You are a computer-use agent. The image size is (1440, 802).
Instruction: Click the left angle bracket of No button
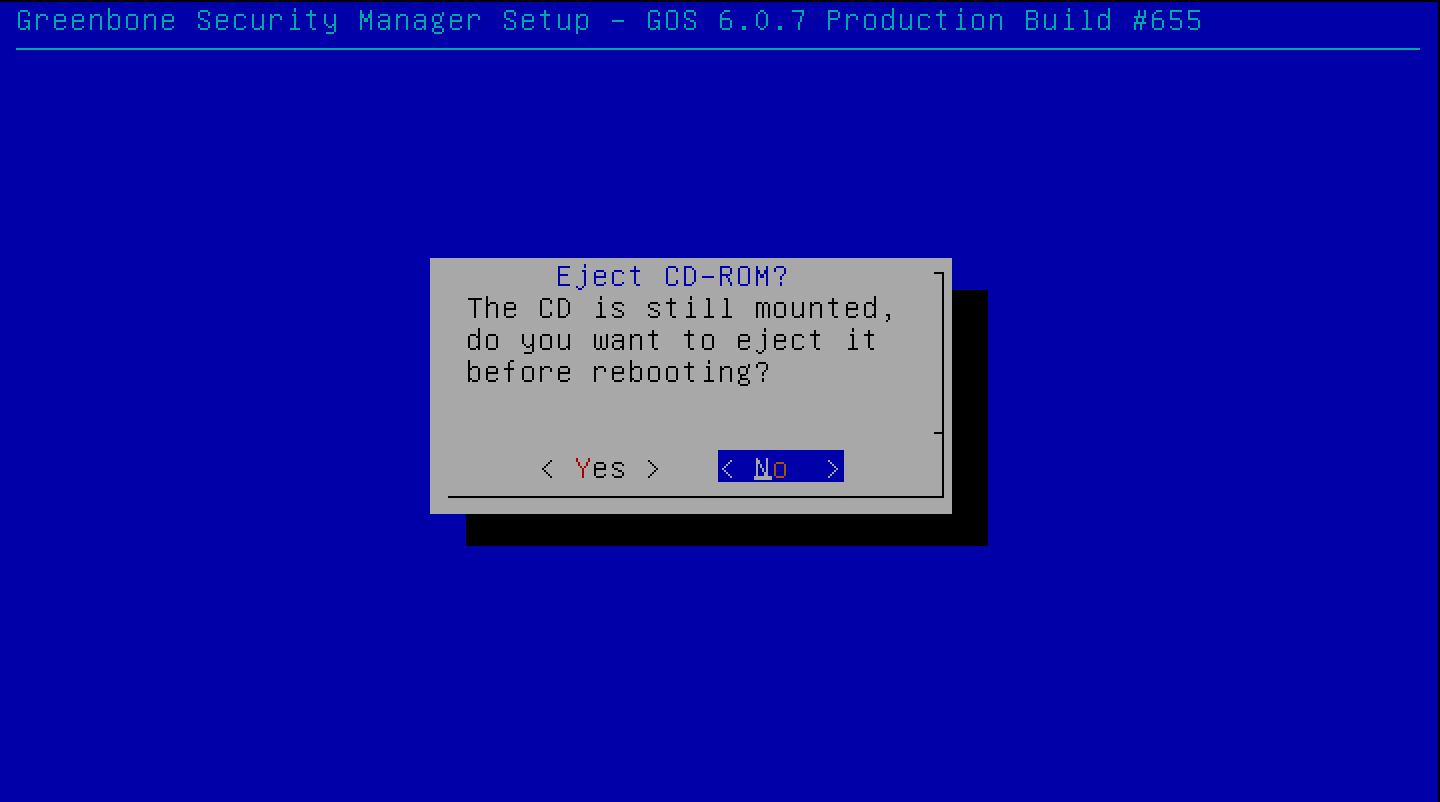coord(728,469)
